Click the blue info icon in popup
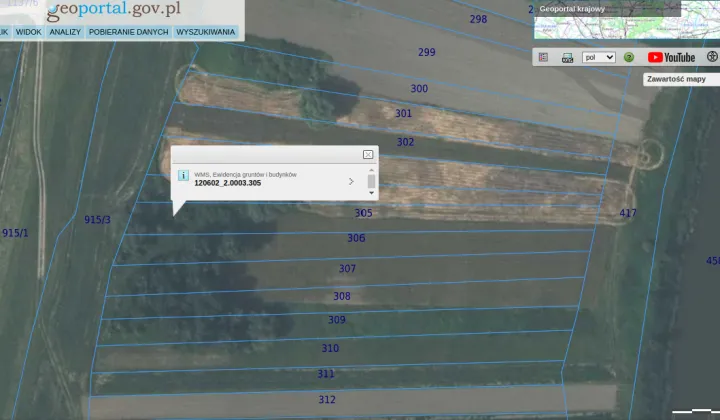 pyautogui.click(x=183, y=175)
